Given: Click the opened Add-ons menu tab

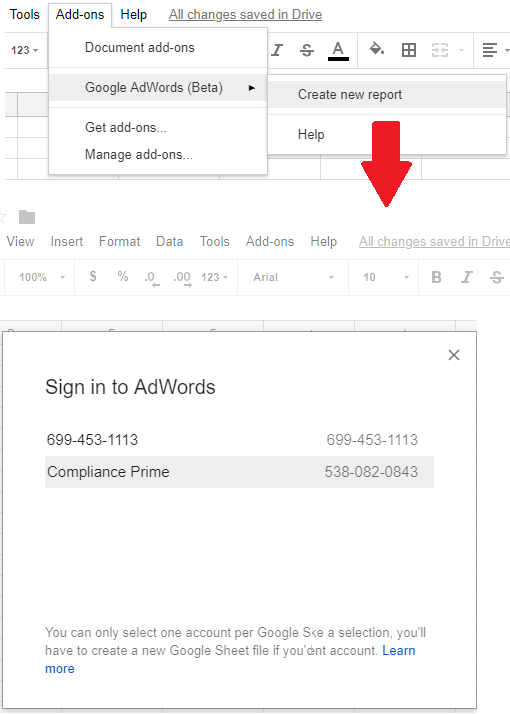Looking at the screenshot, I should [80, 14].
